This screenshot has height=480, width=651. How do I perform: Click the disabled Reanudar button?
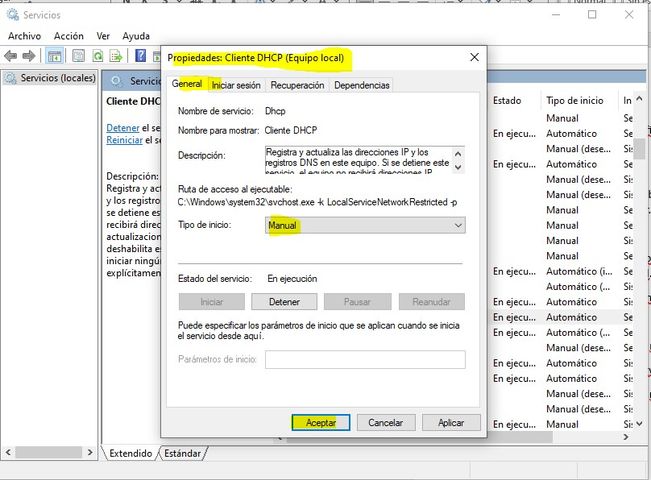tap(431, 302)
